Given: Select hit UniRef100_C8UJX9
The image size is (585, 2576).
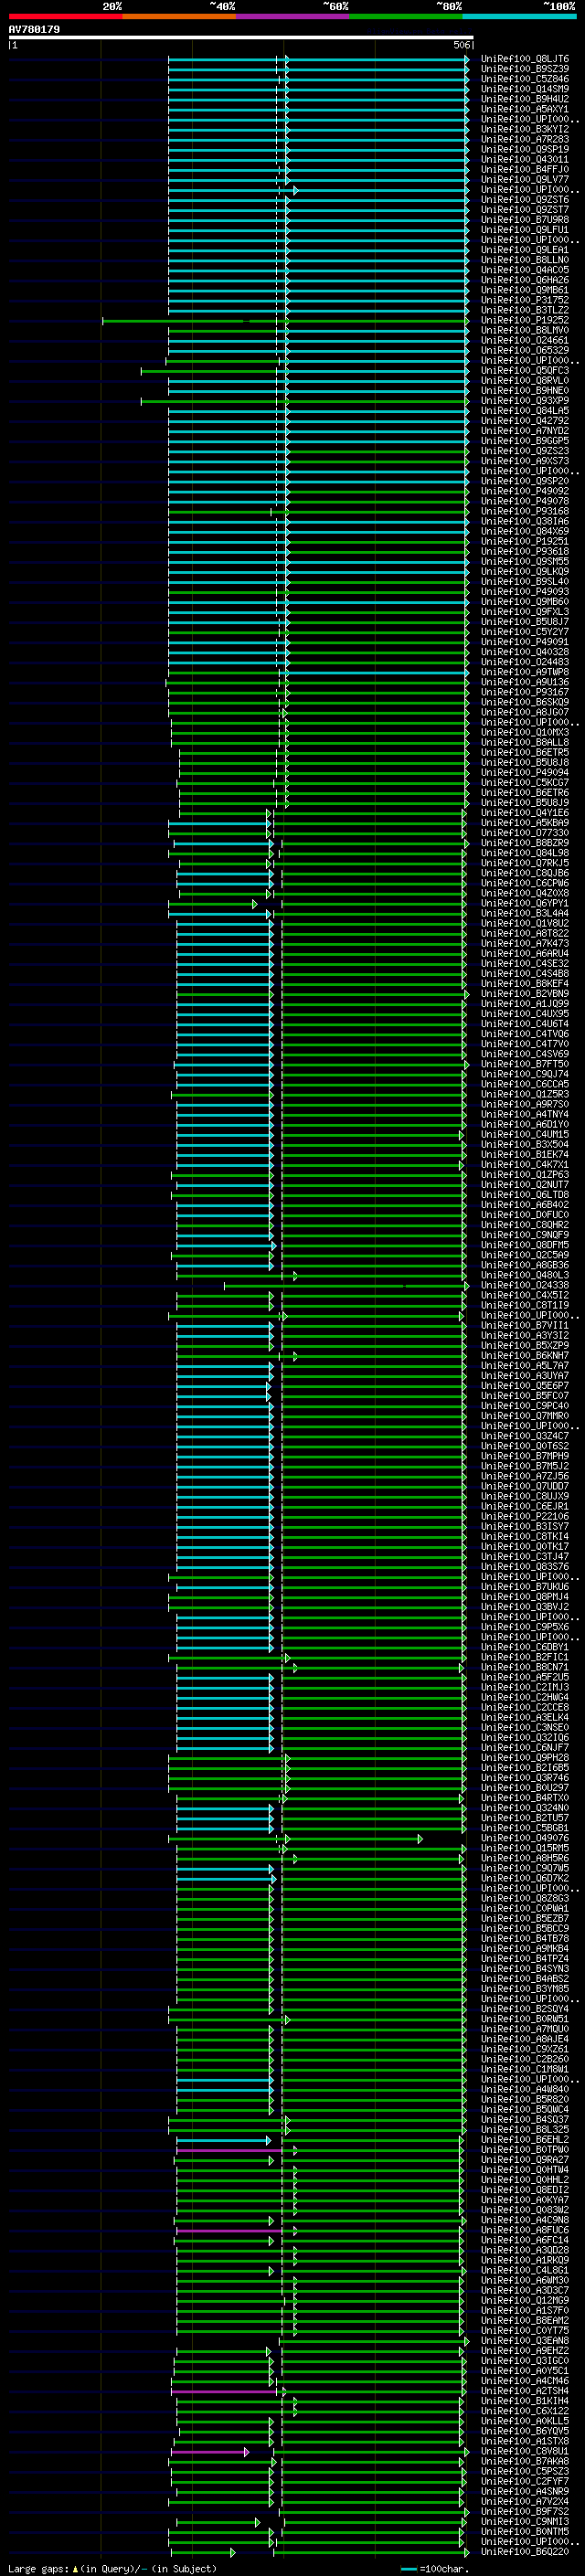Looking at the screenshot, I should click(525, 1496).
